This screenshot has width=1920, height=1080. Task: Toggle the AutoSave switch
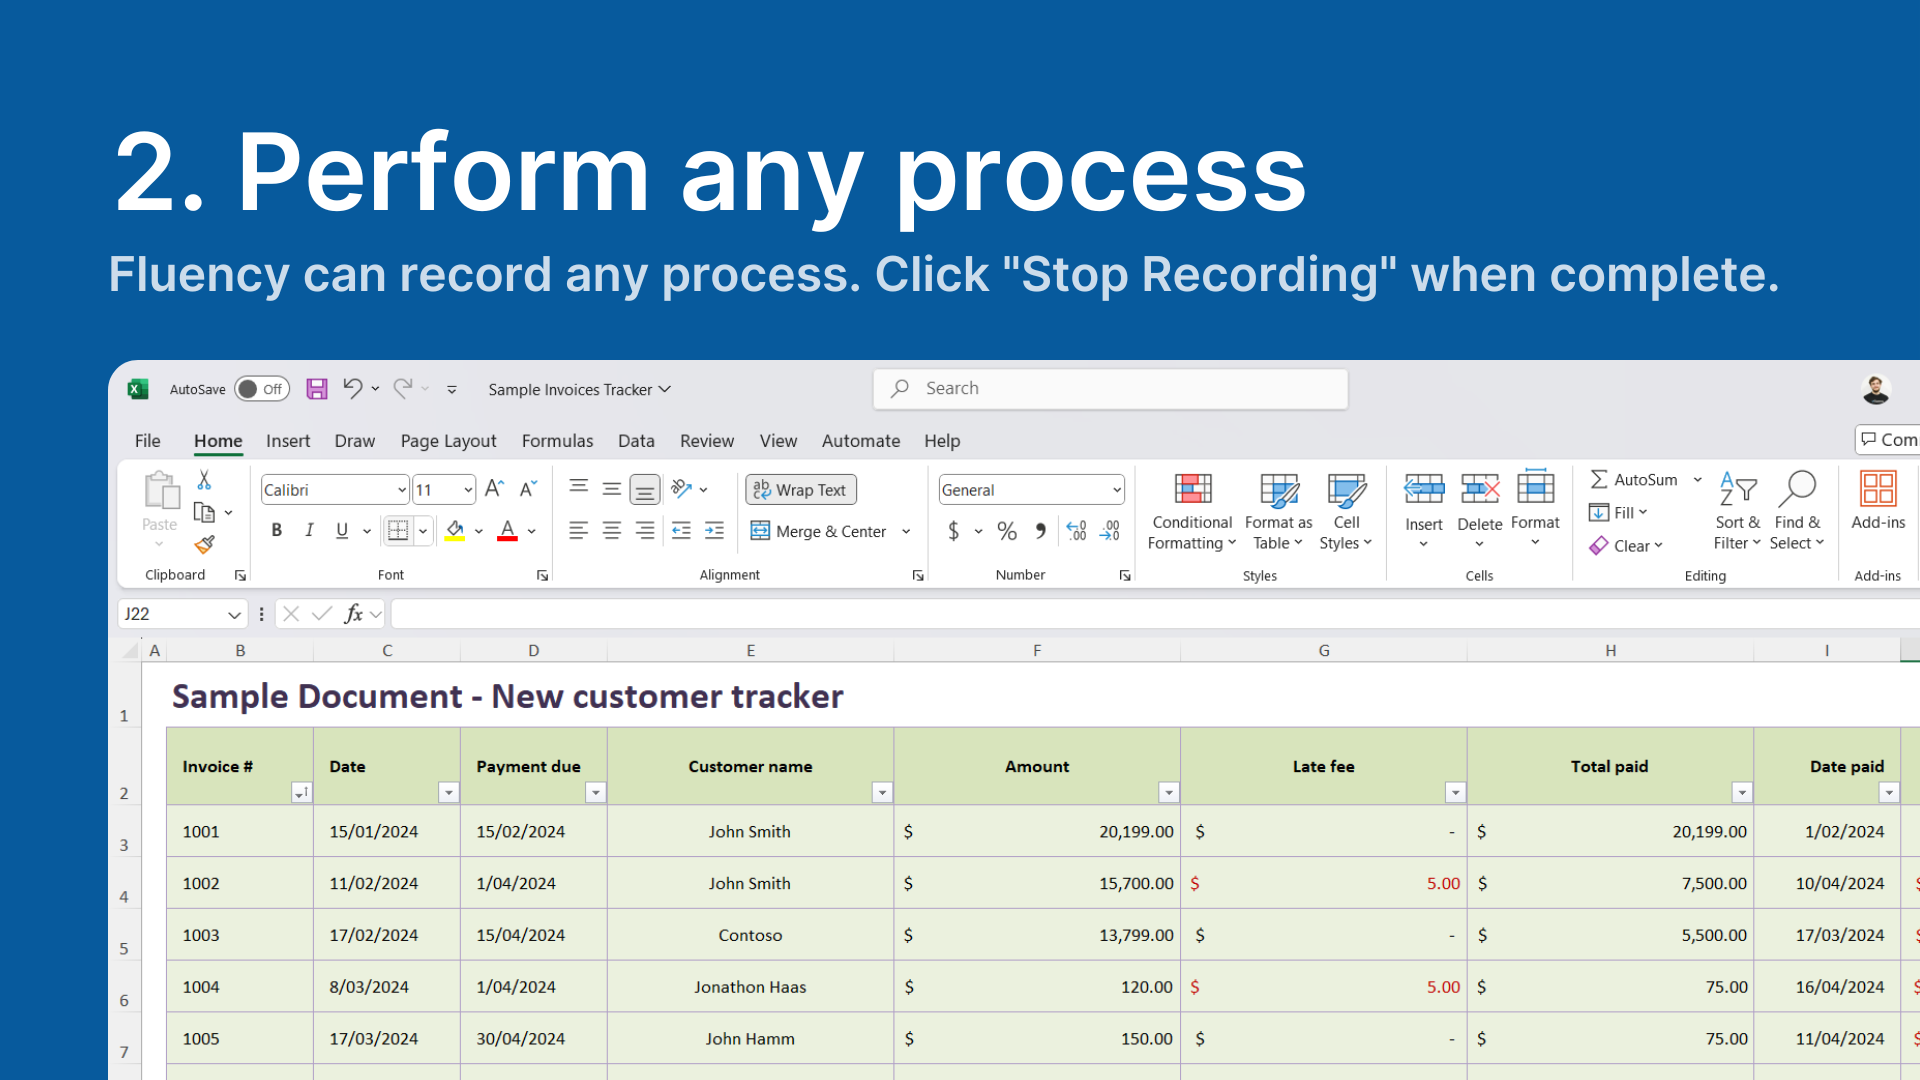point(261,389)
